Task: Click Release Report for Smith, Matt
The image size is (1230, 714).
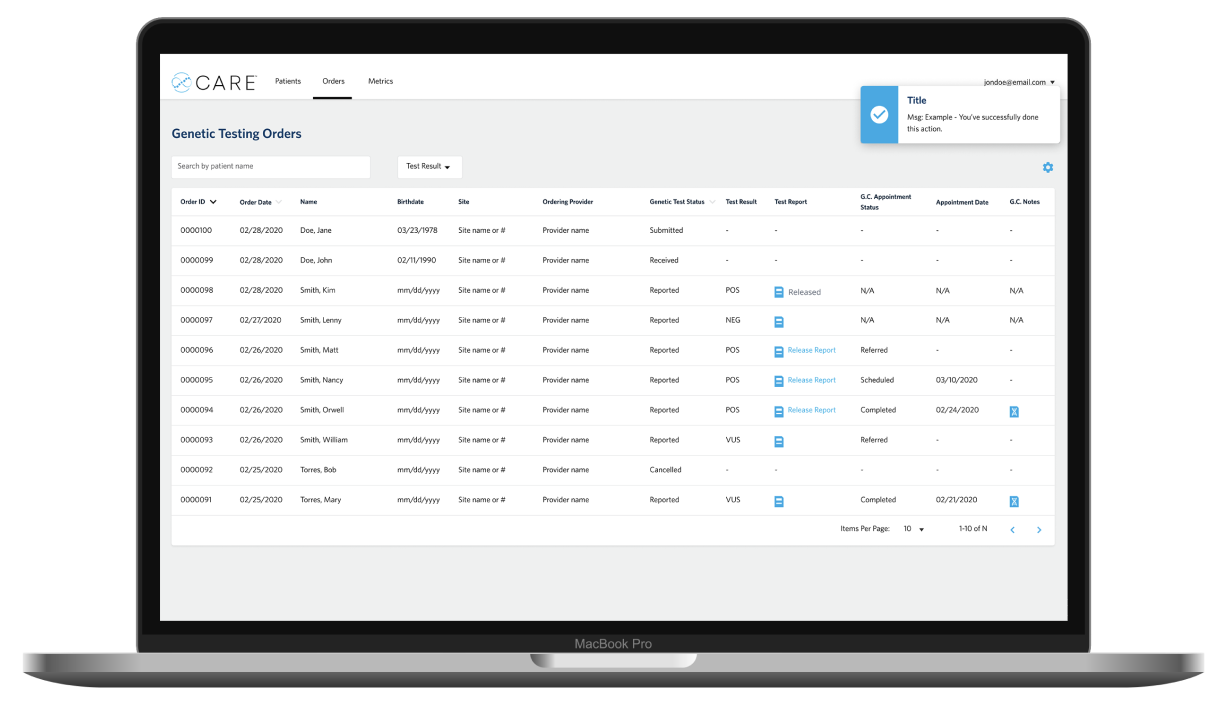Action: (811, 350)
